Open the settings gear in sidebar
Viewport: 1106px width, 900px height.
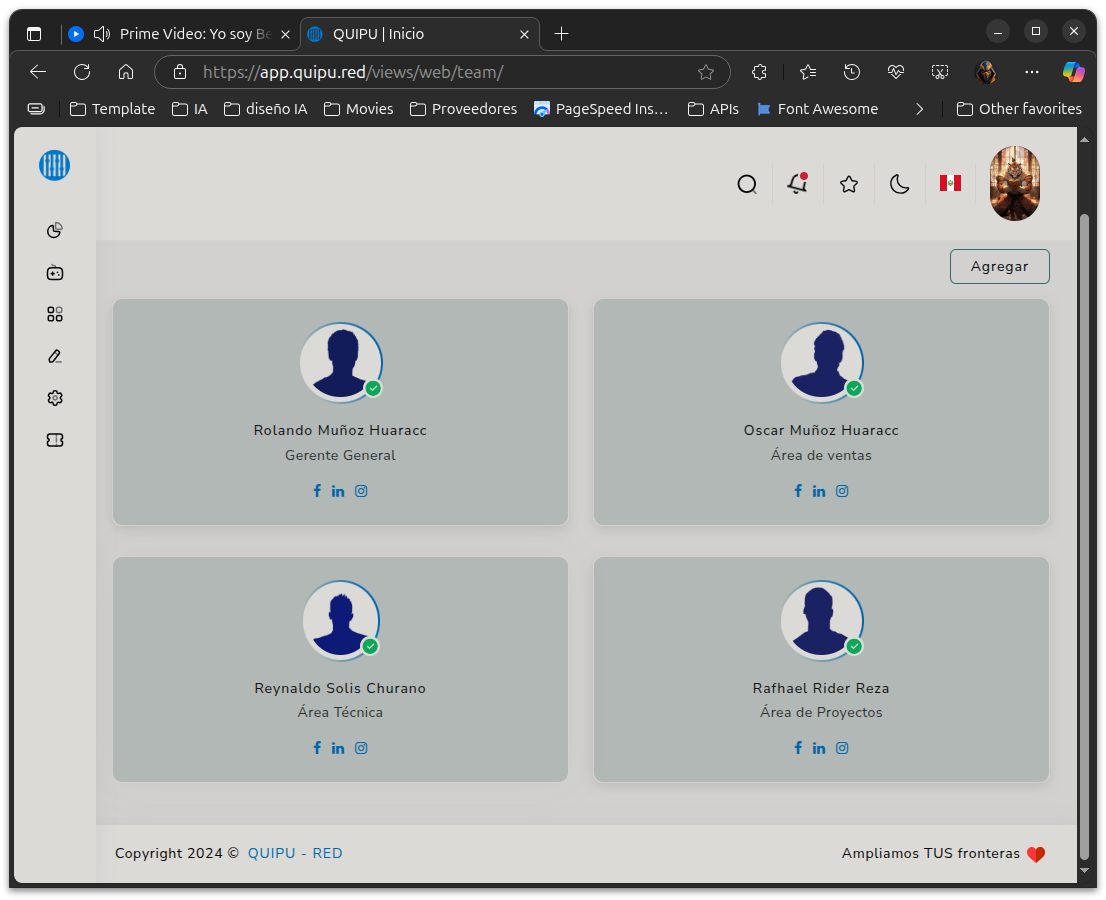point(55,398)
